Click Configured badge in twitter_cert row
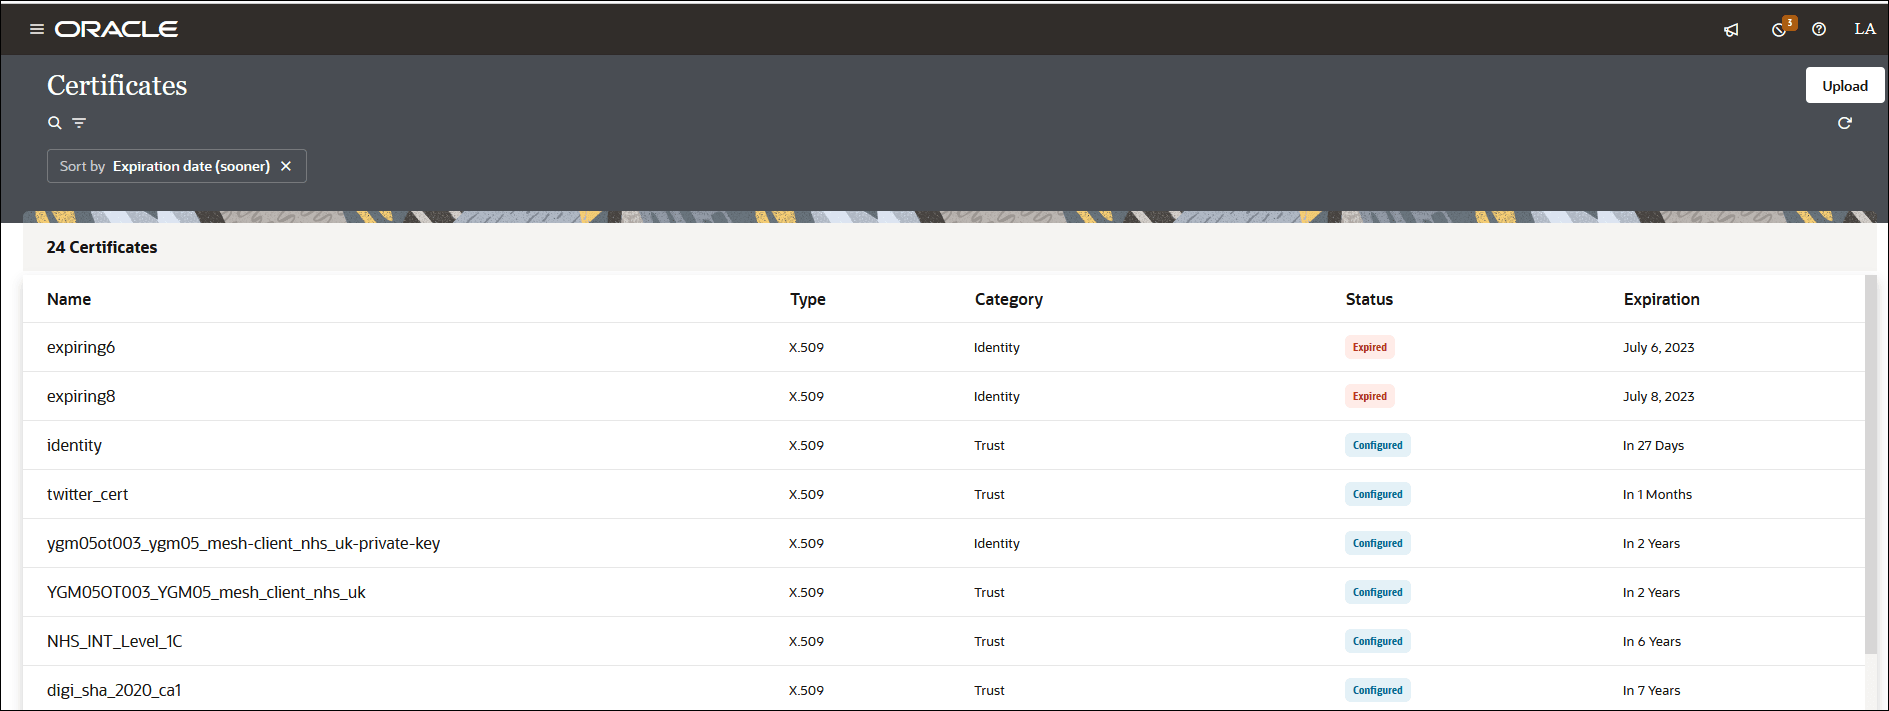 coord(1377,494)
